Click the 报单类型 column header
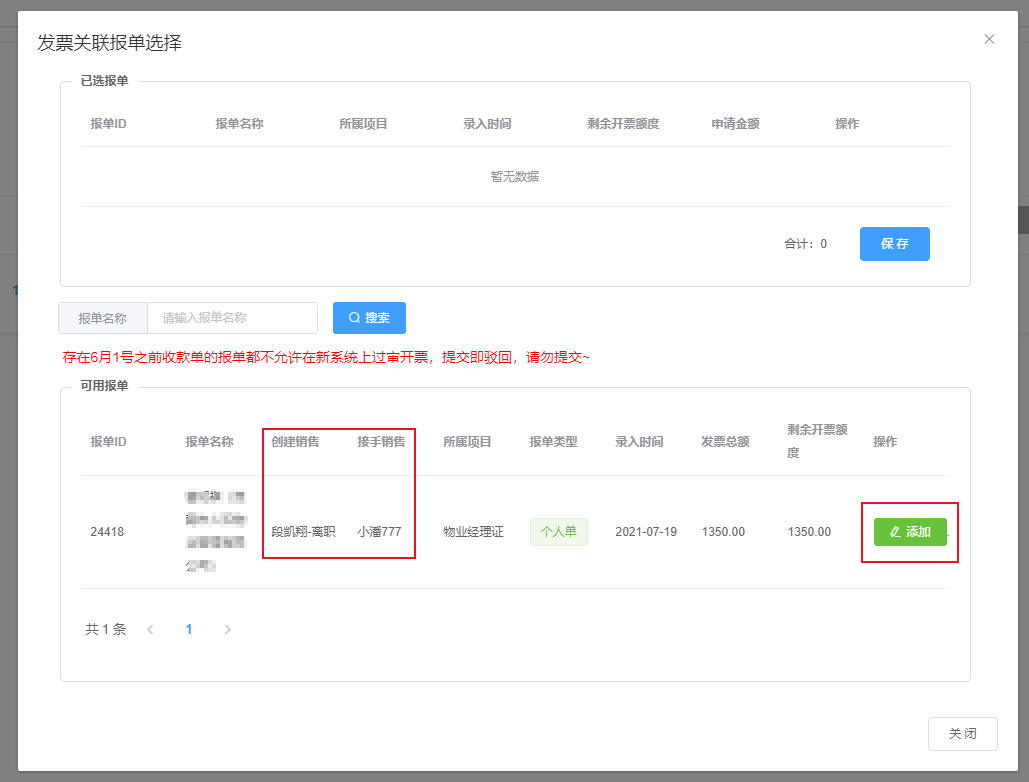Image resolution: width=1029 pixels, height=782 pixels. tap(553, 442)
